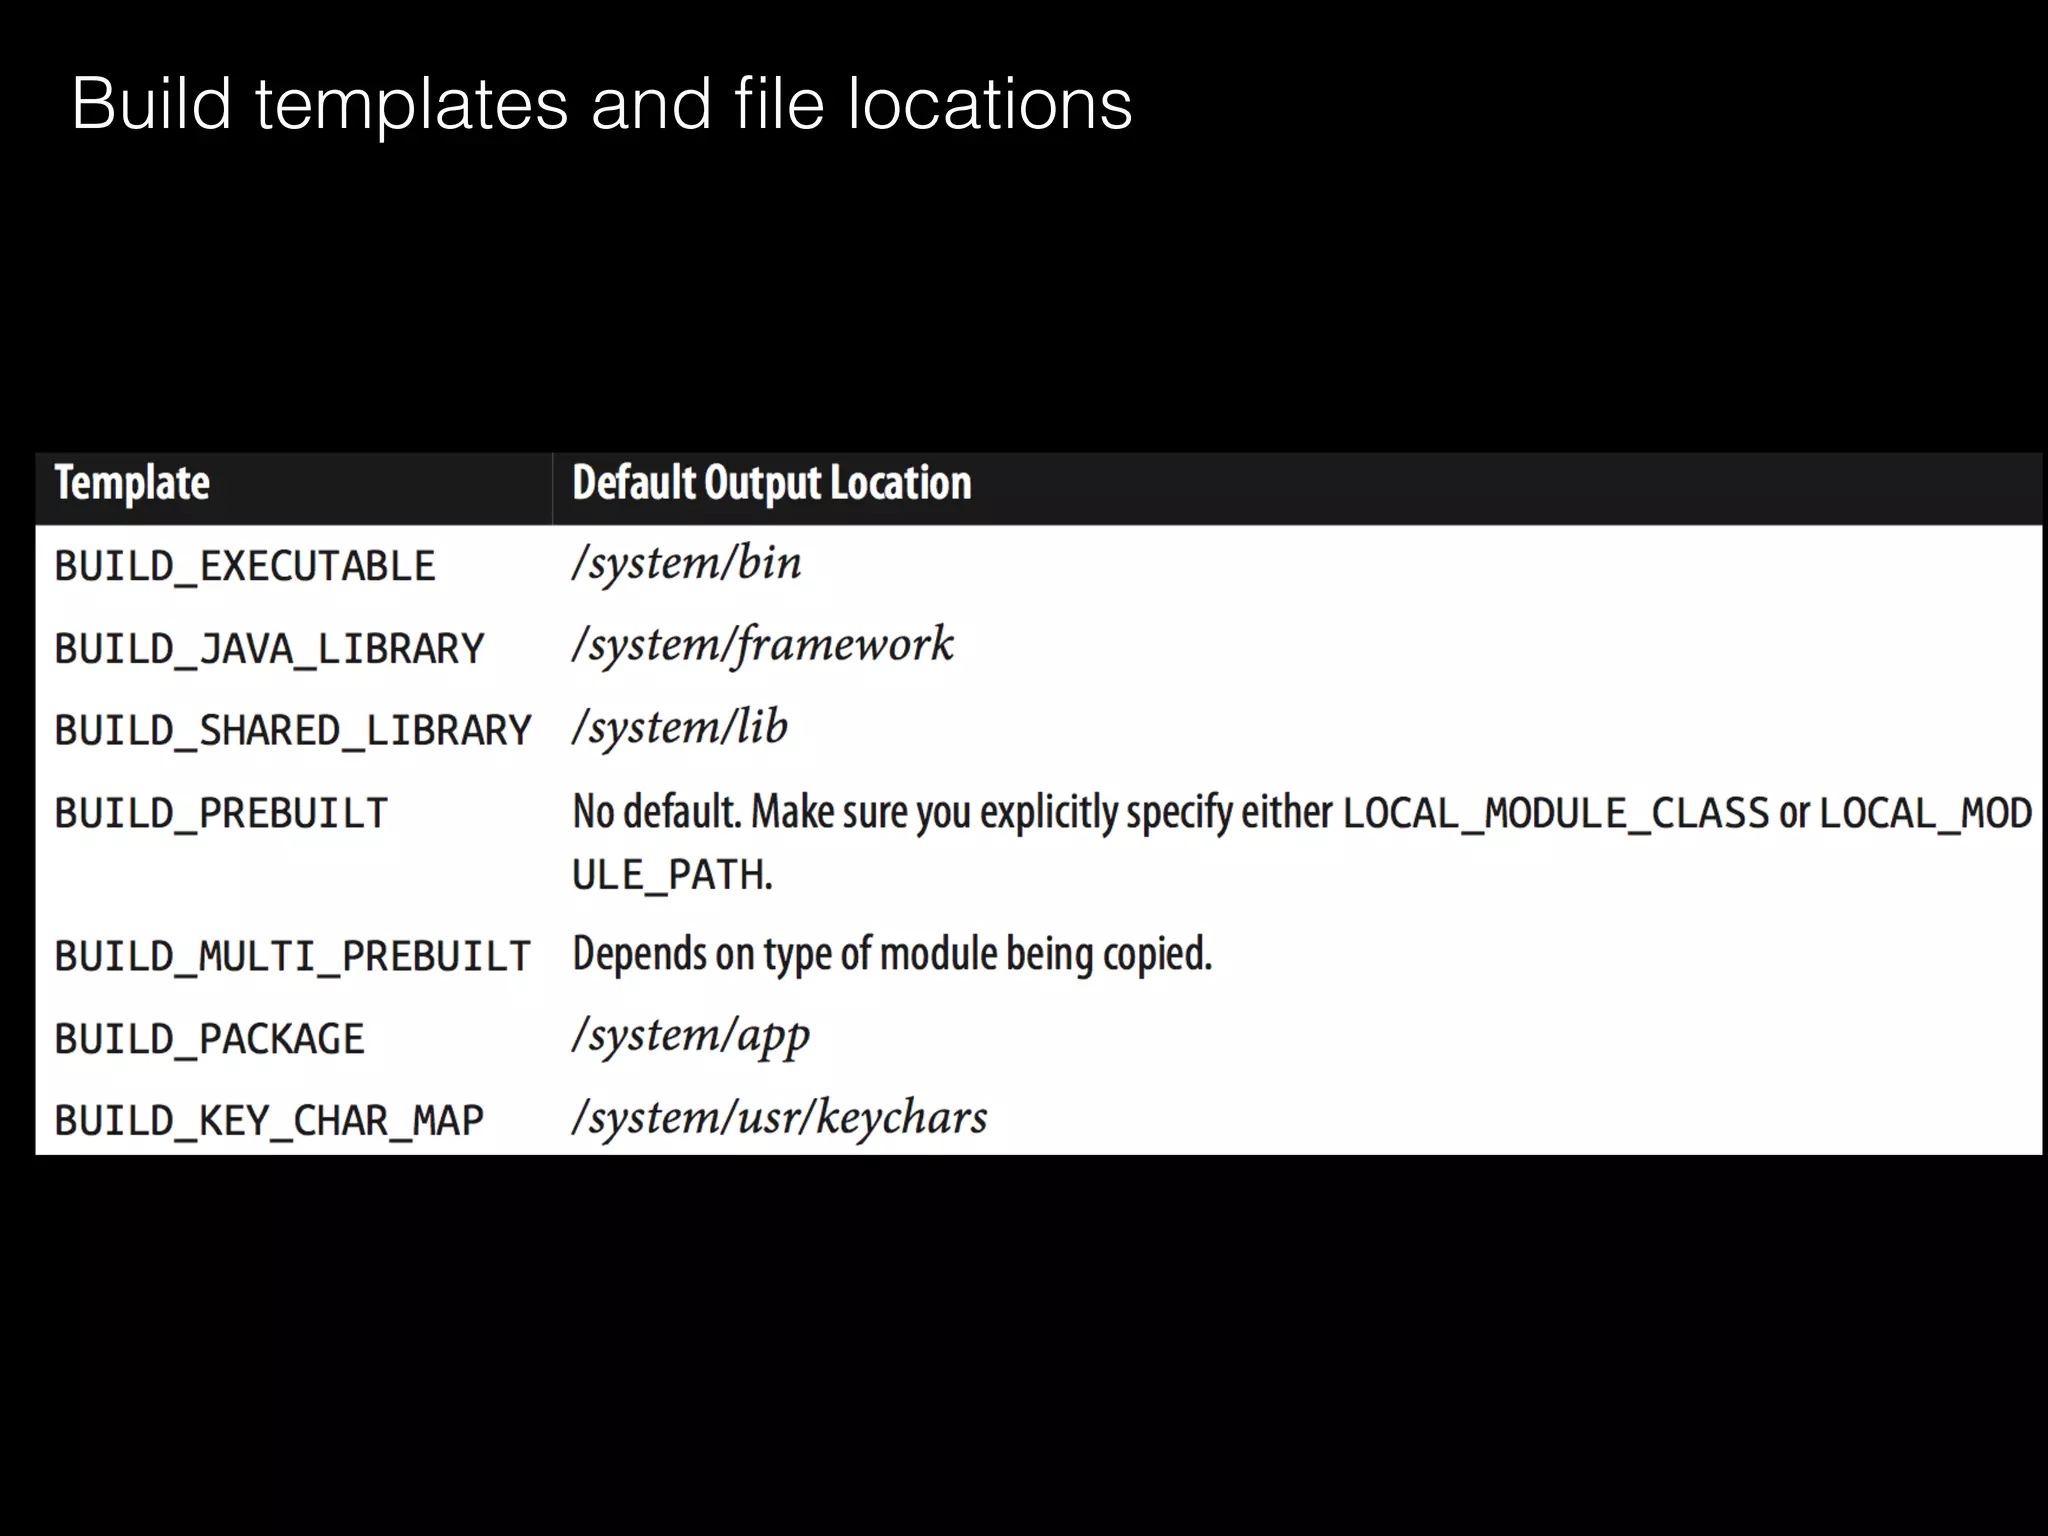Viewport: 2048px width, 1536px height.
Task: Click the 'No default. Make sure you explicitly' text
Action: pos(847,812)
